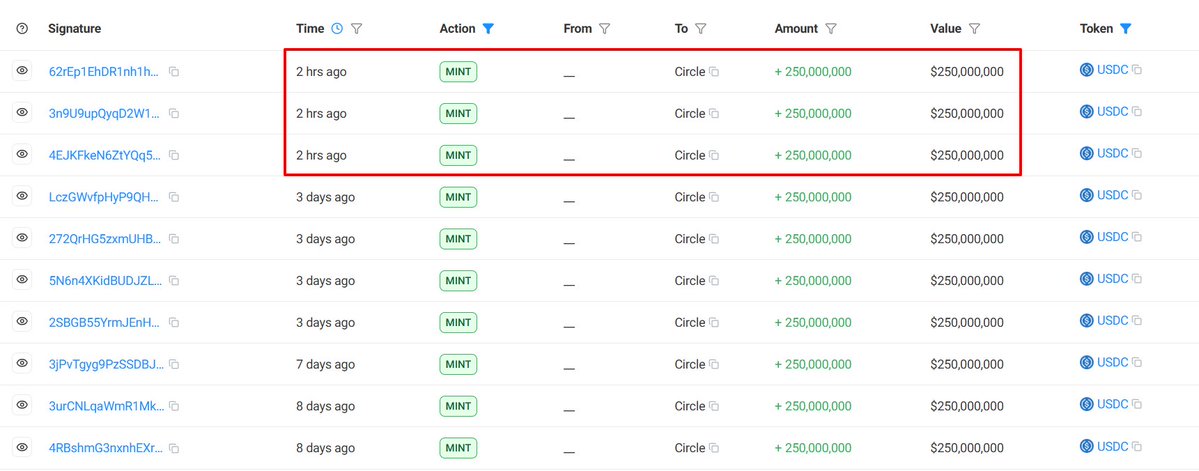Toggle eye icon for 62rEp1EhDR1nh1h row

pyautogui.click(x=22, y=71)
